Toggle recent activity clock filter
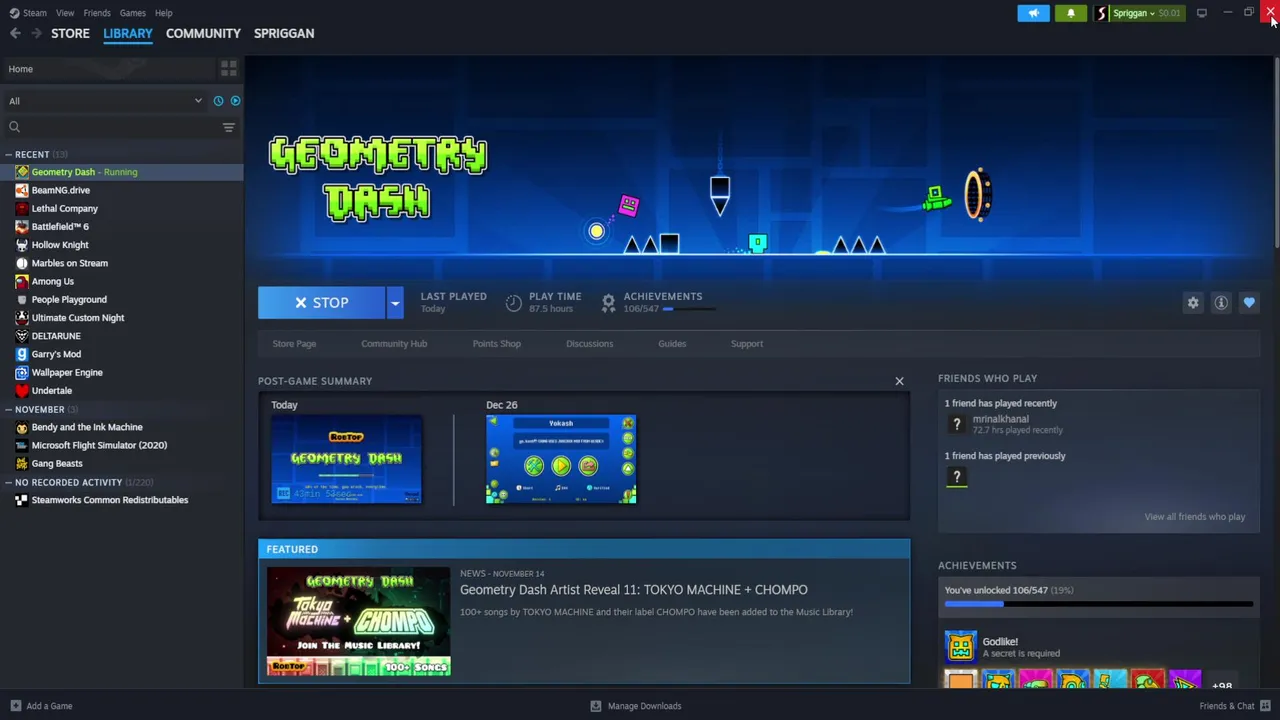The width and height of the screenshot is (1280, 720). (218, 101)
